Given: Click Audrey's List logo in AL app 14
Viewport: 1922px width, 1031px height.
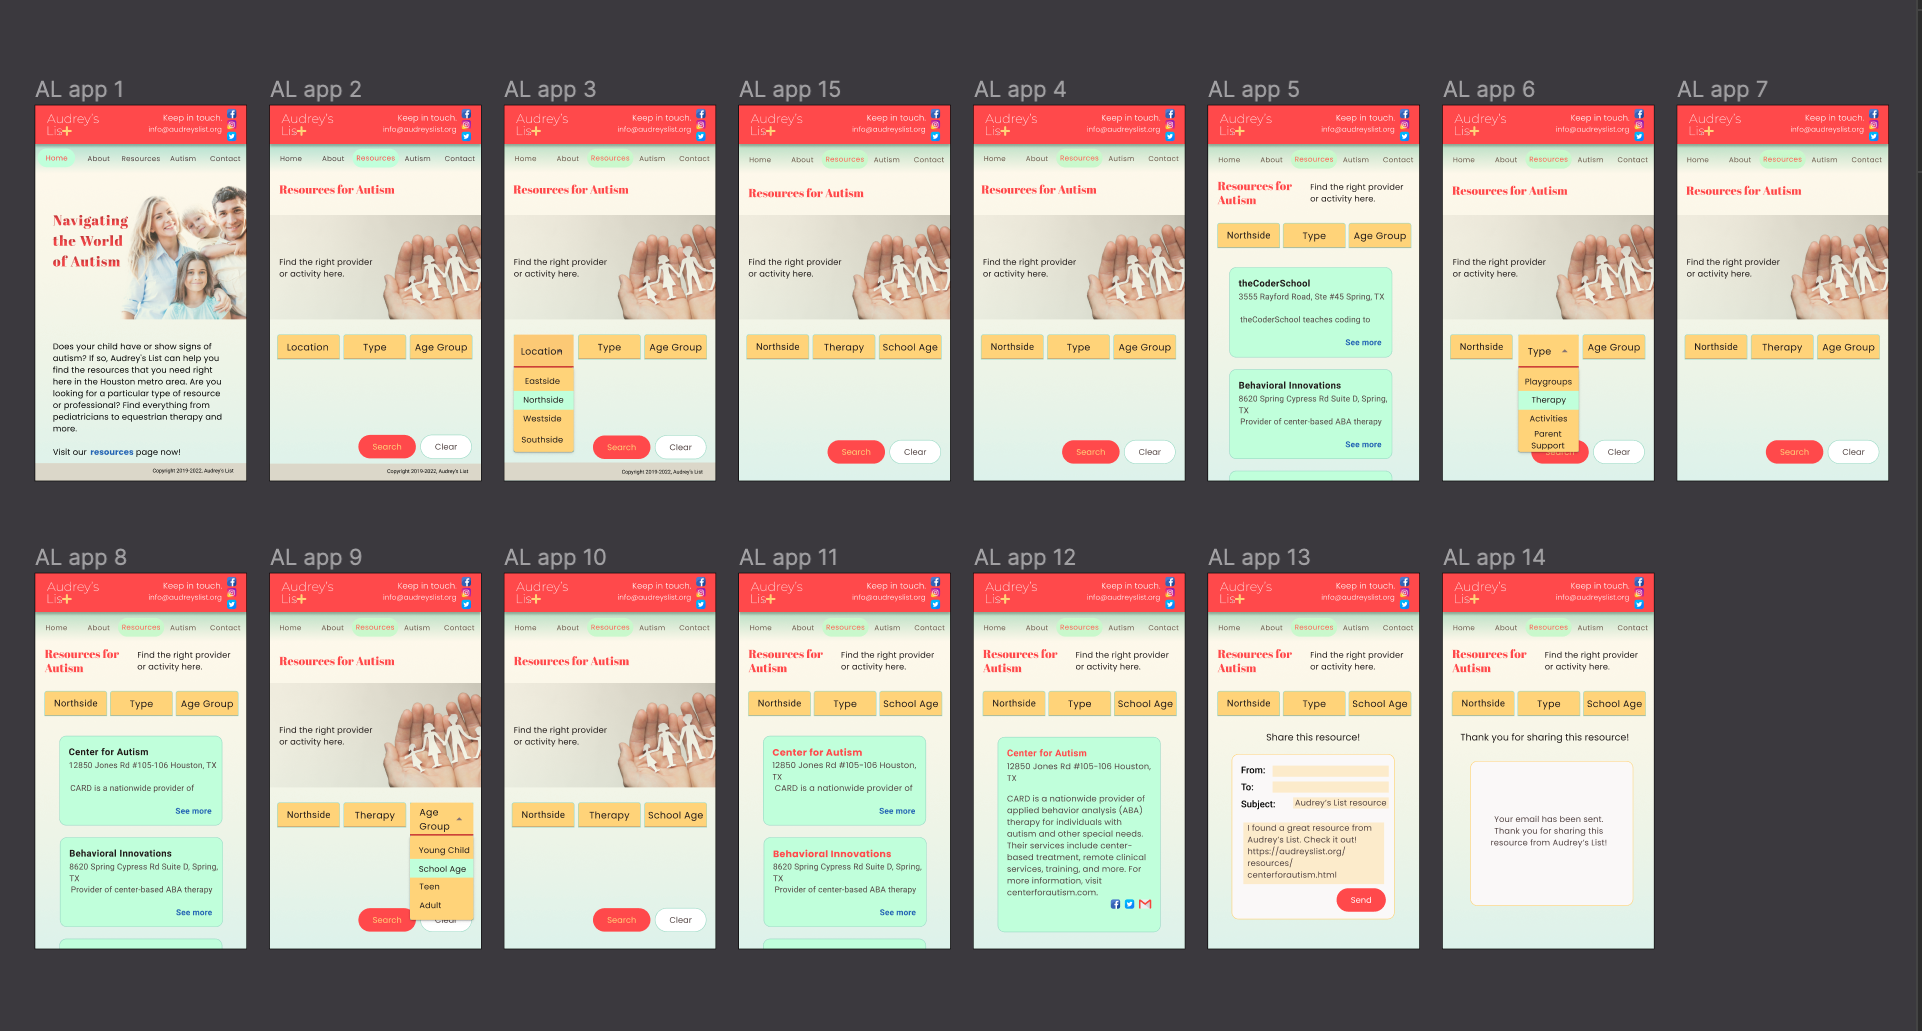Looking at the screenshot, I should [1480, 592].
